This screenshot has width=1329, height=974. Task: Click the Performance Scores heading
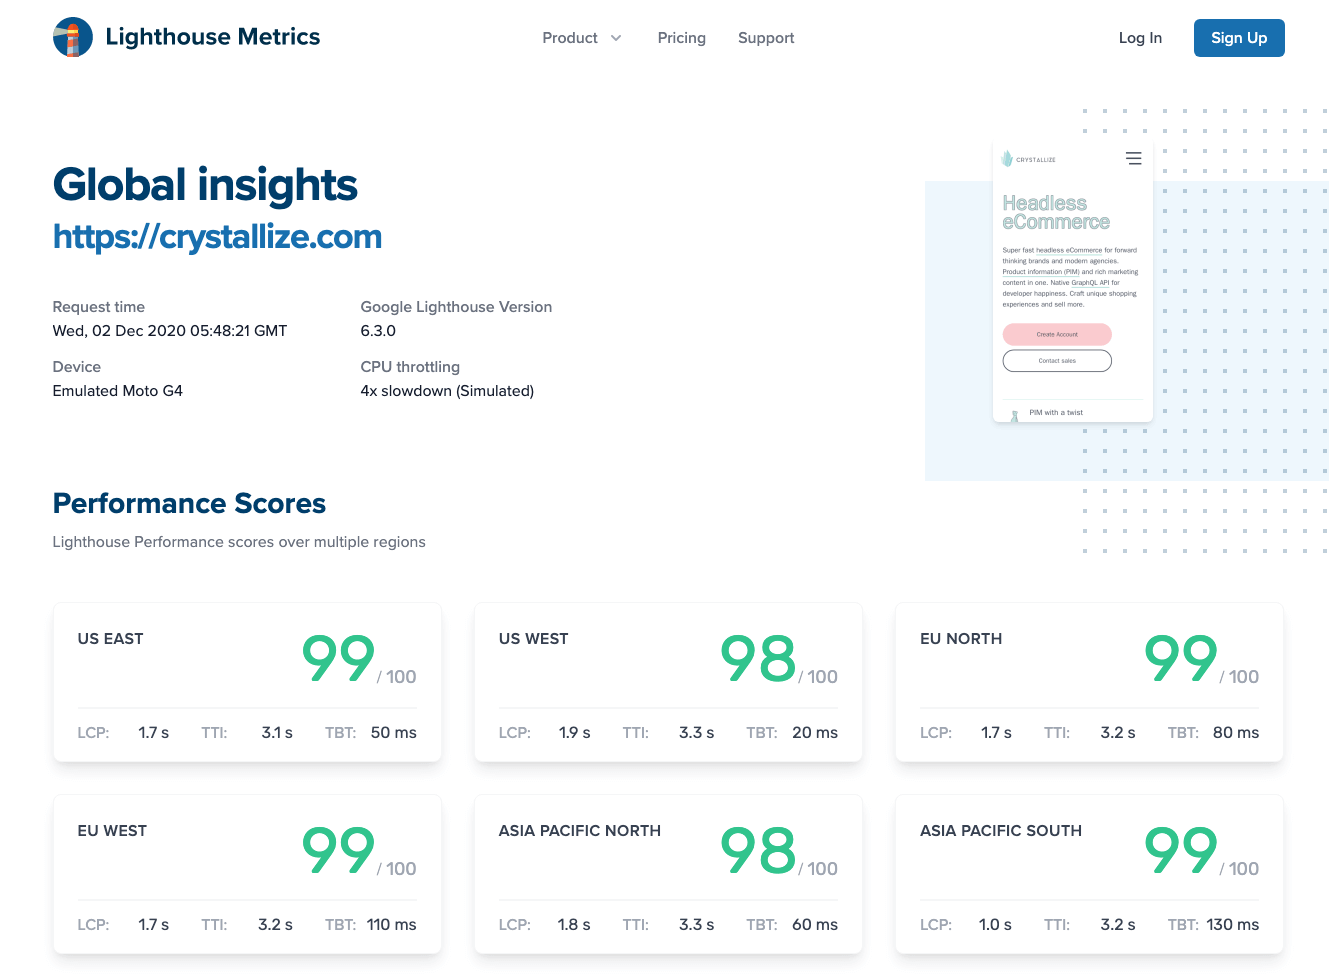[x=189, y=503]
